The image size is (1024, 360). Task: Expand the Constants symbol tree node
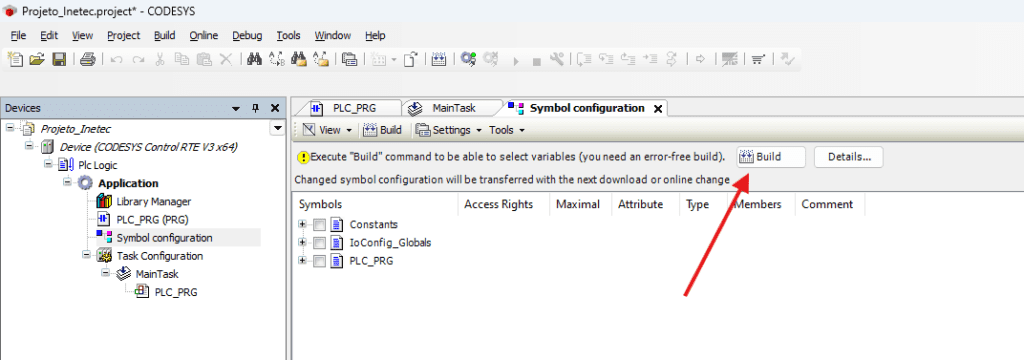[x=302, y=224]
